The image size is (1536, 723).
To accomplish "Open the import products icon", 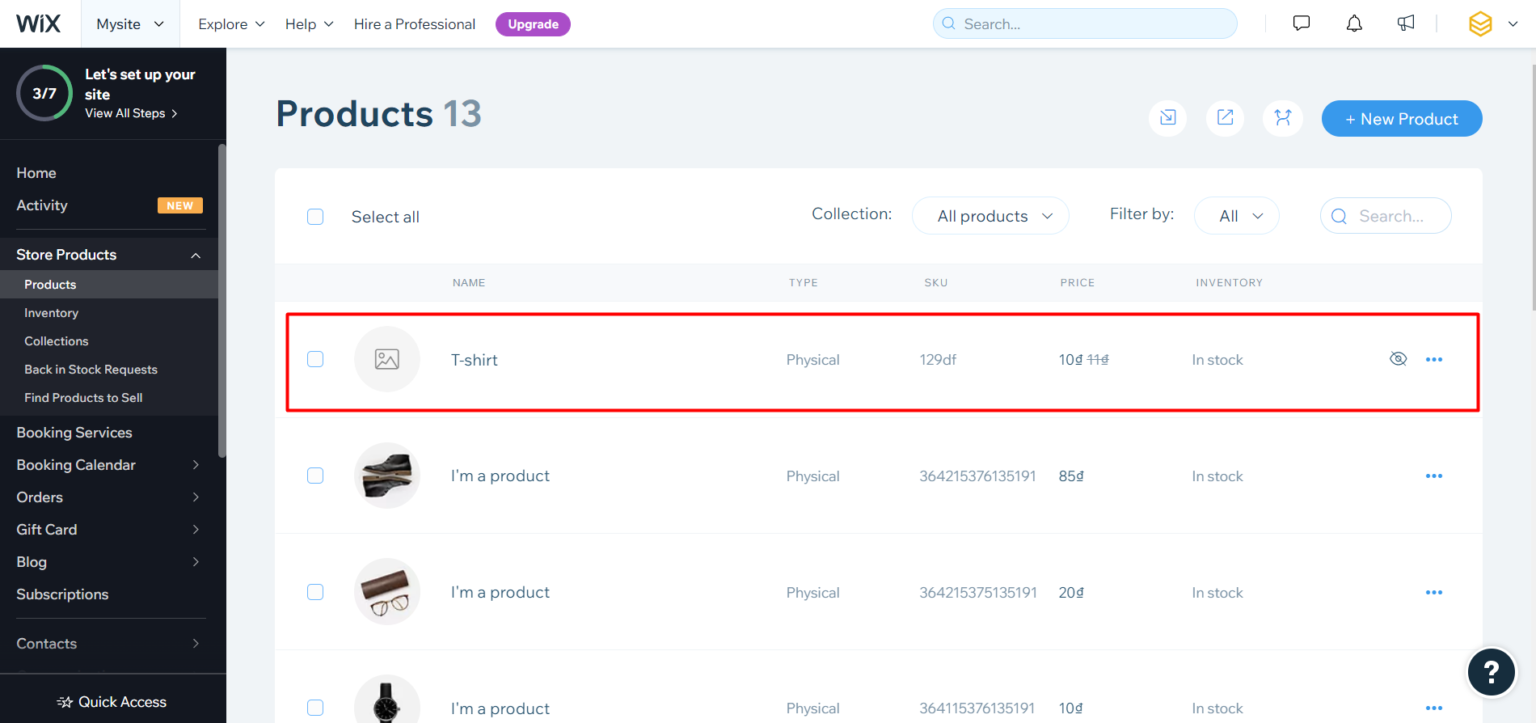I will point(1168,118).
